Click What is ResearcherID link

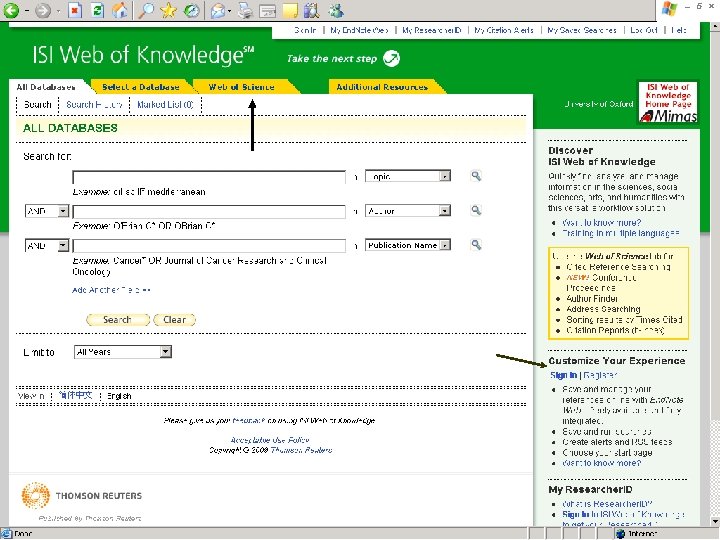608,504
